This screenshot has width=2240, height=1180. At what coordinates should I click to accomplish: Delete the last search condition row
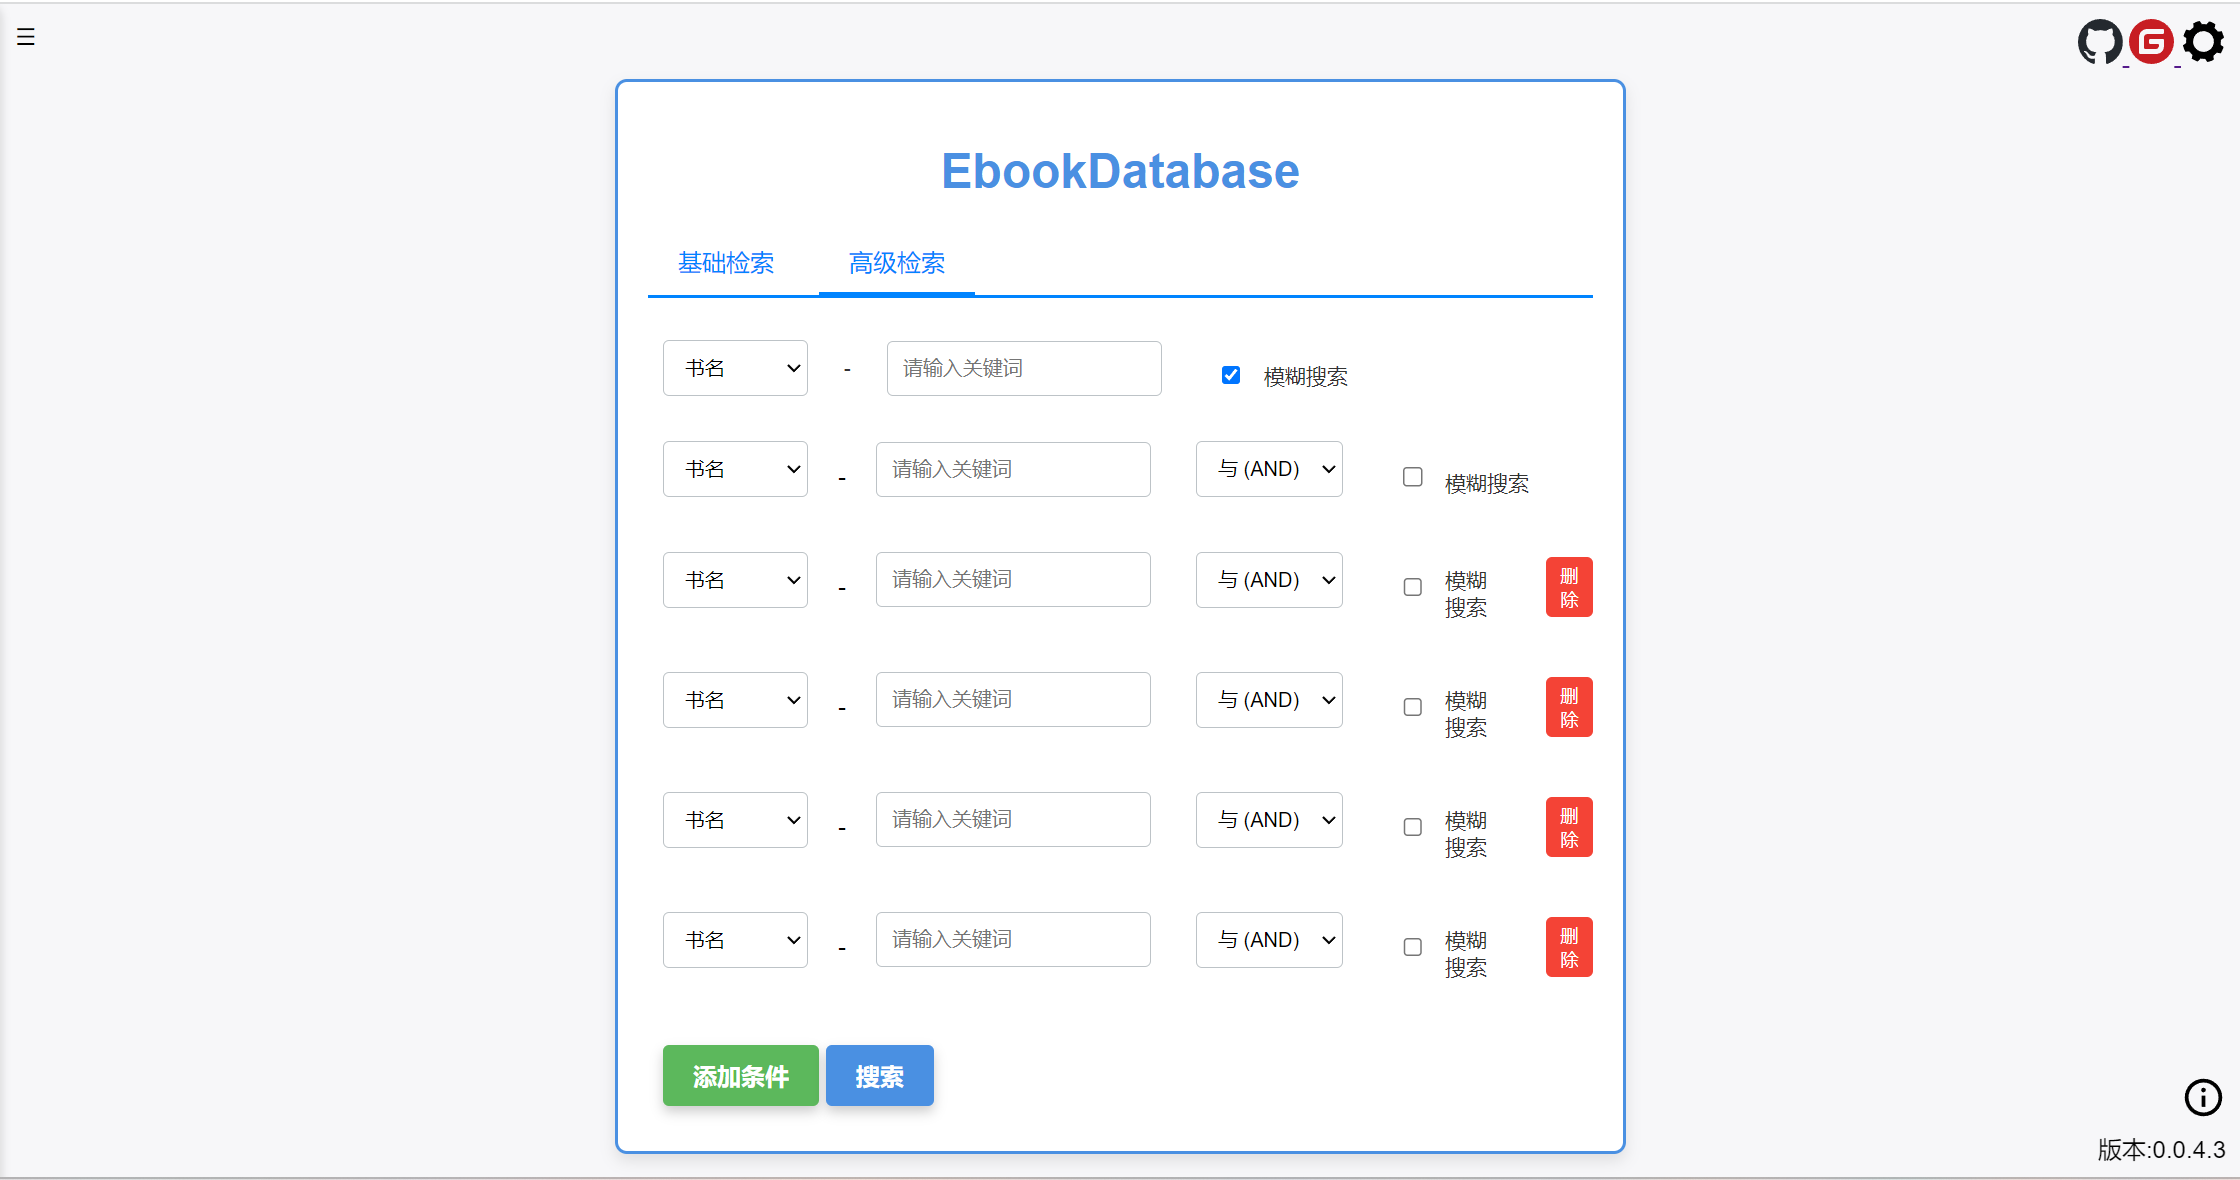(1568, 947)
